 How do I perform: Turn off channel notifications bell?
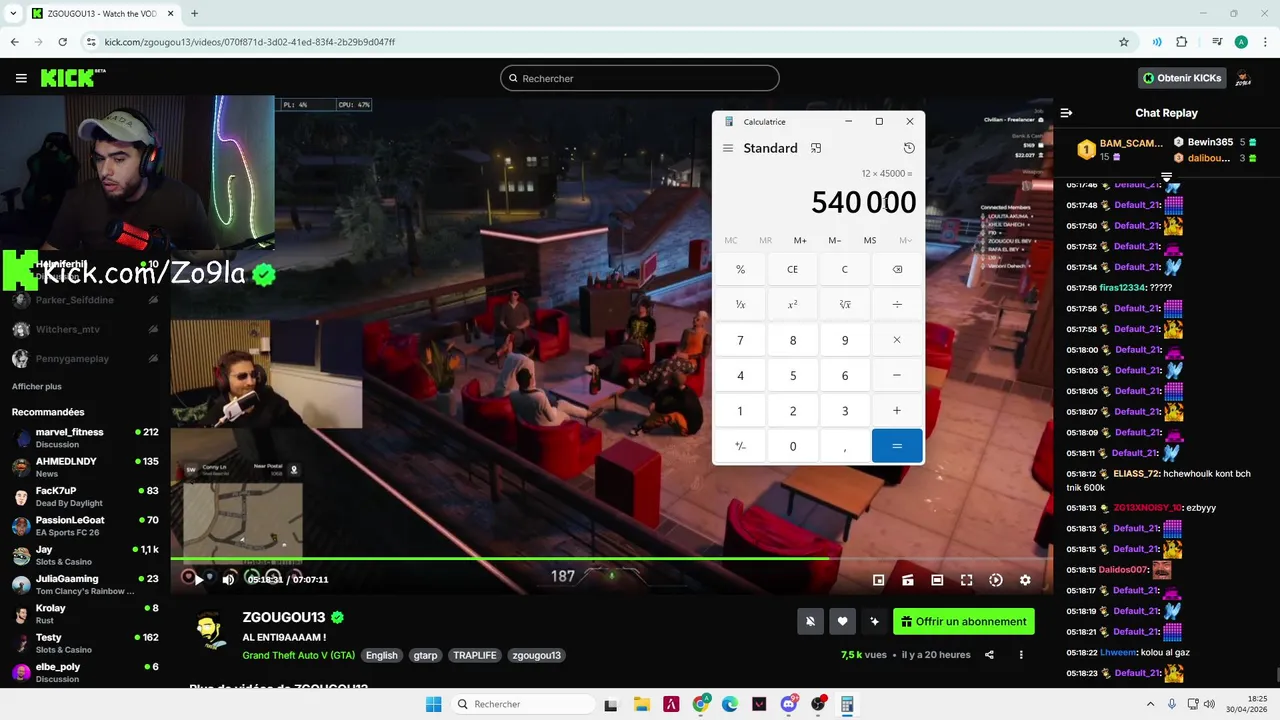(x=810, y=621)
